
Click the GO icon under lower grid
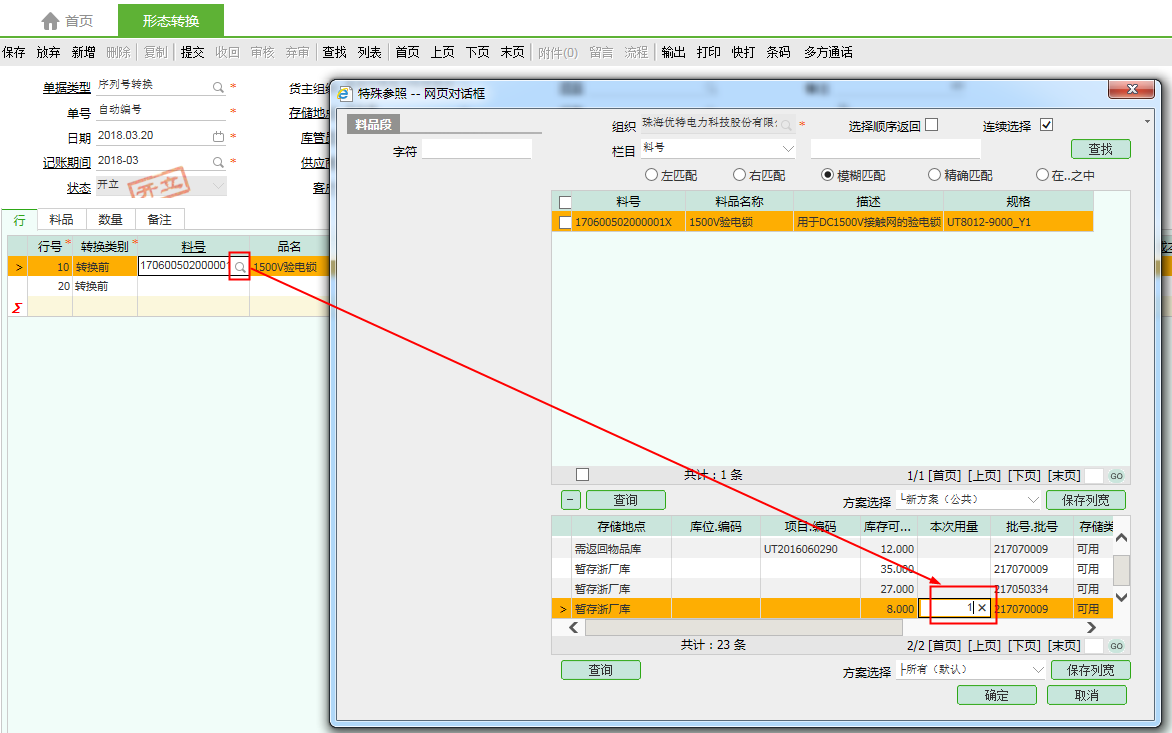1117,646
